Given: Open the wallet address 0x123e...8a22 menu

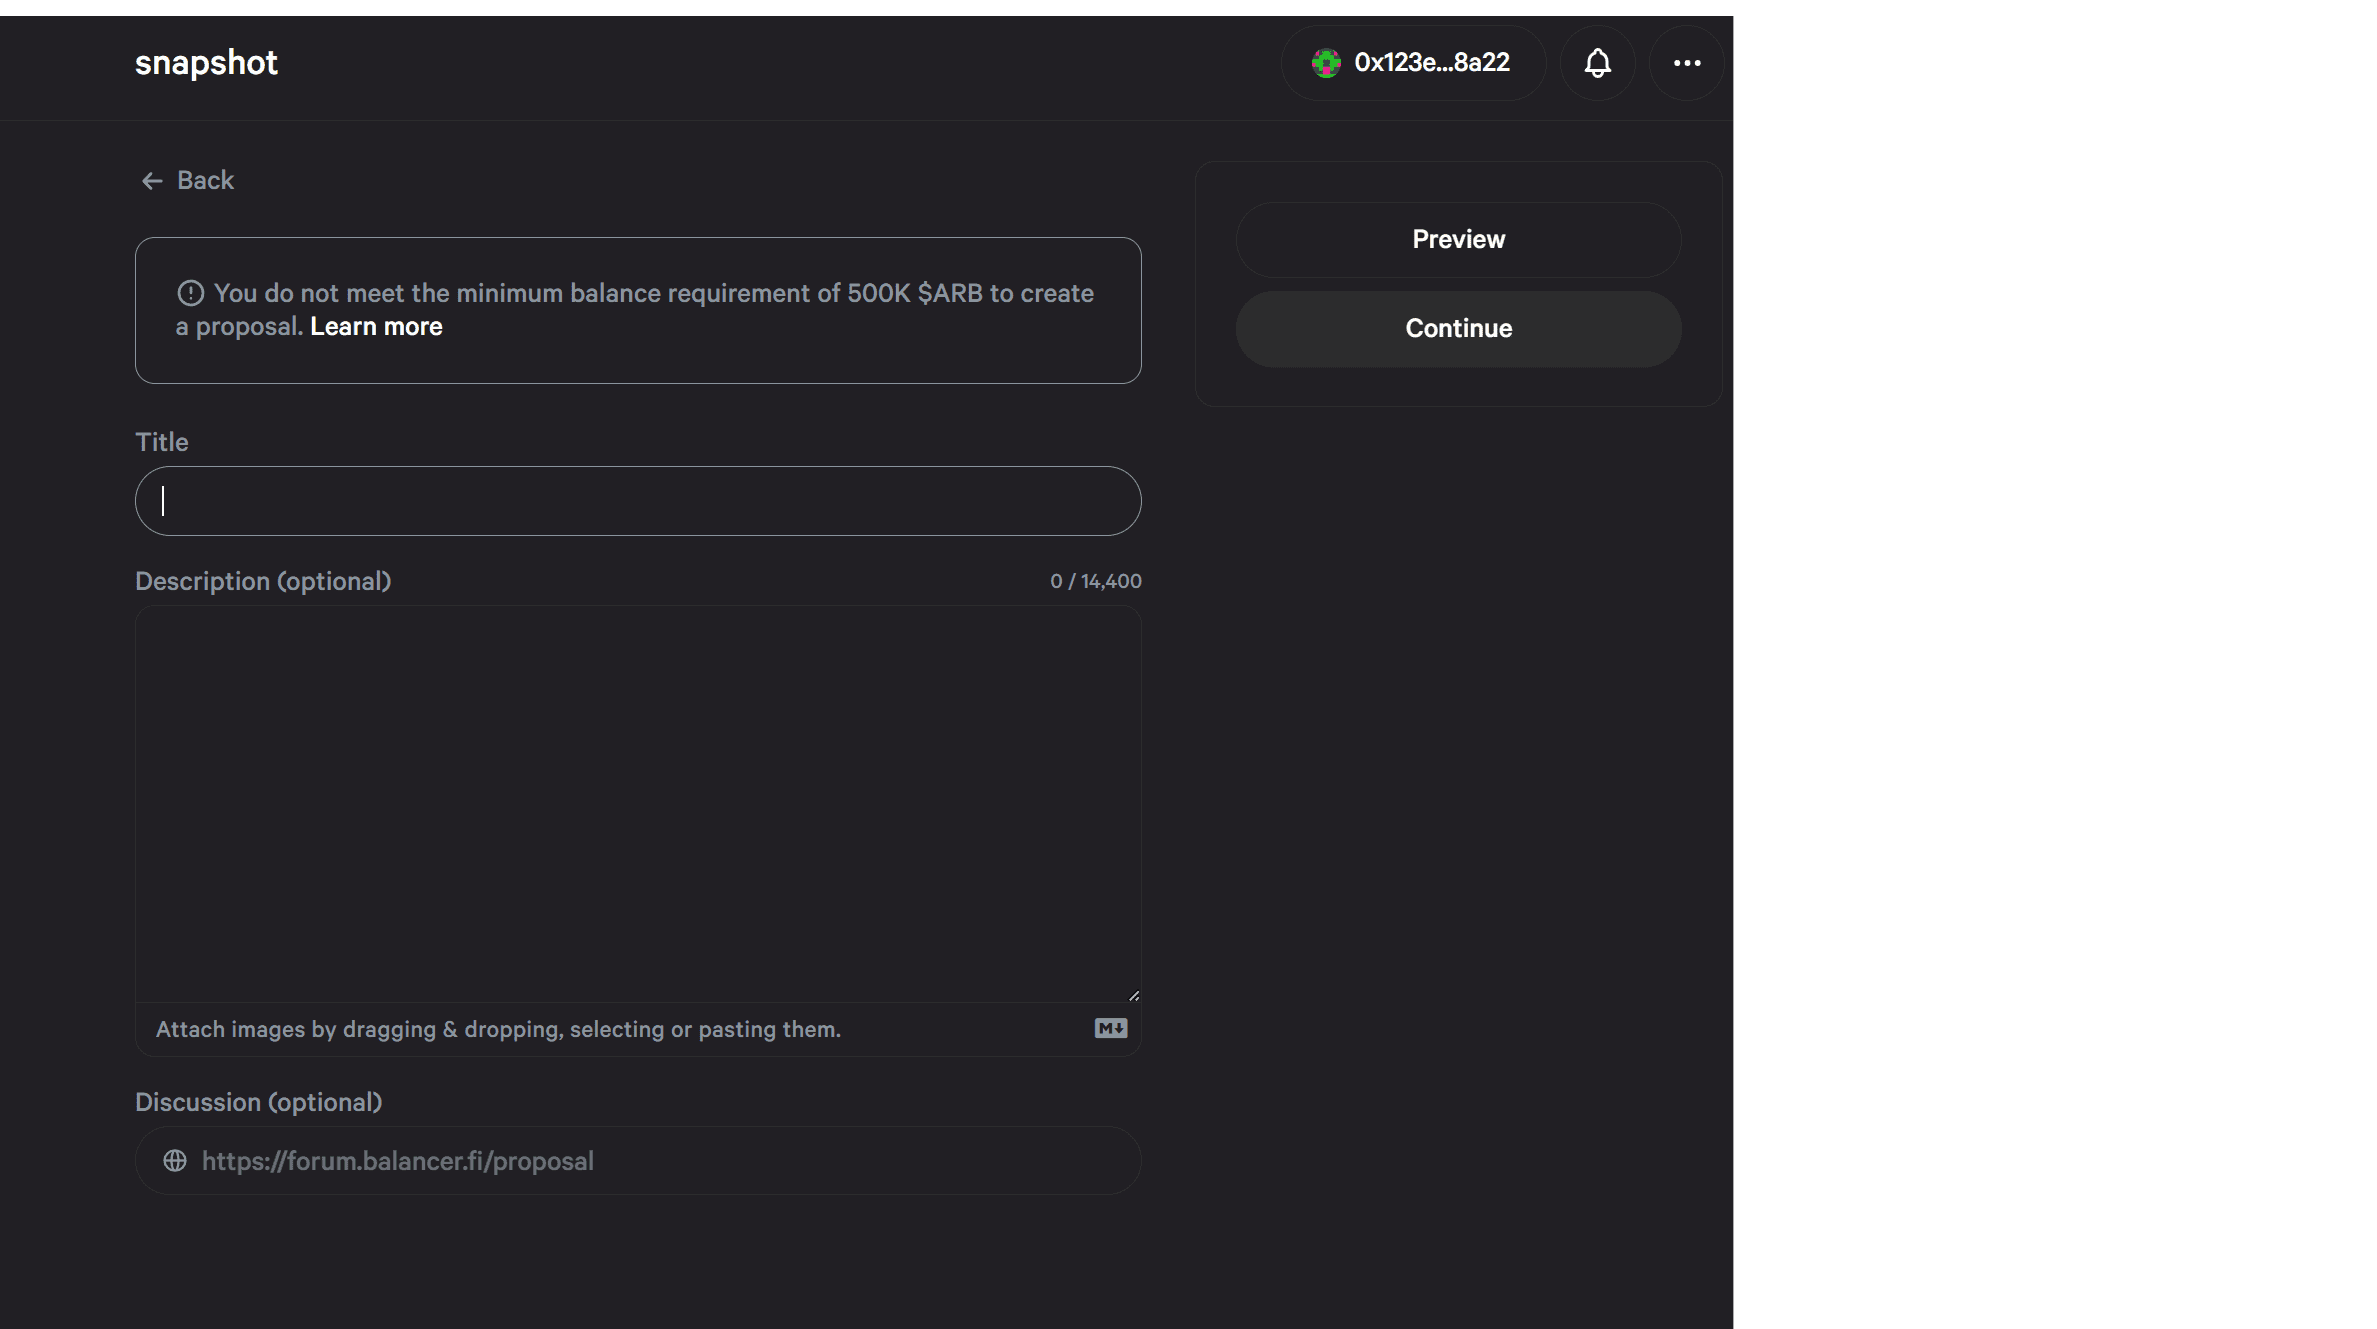Looking at the screenshot, I should 1430,62.
